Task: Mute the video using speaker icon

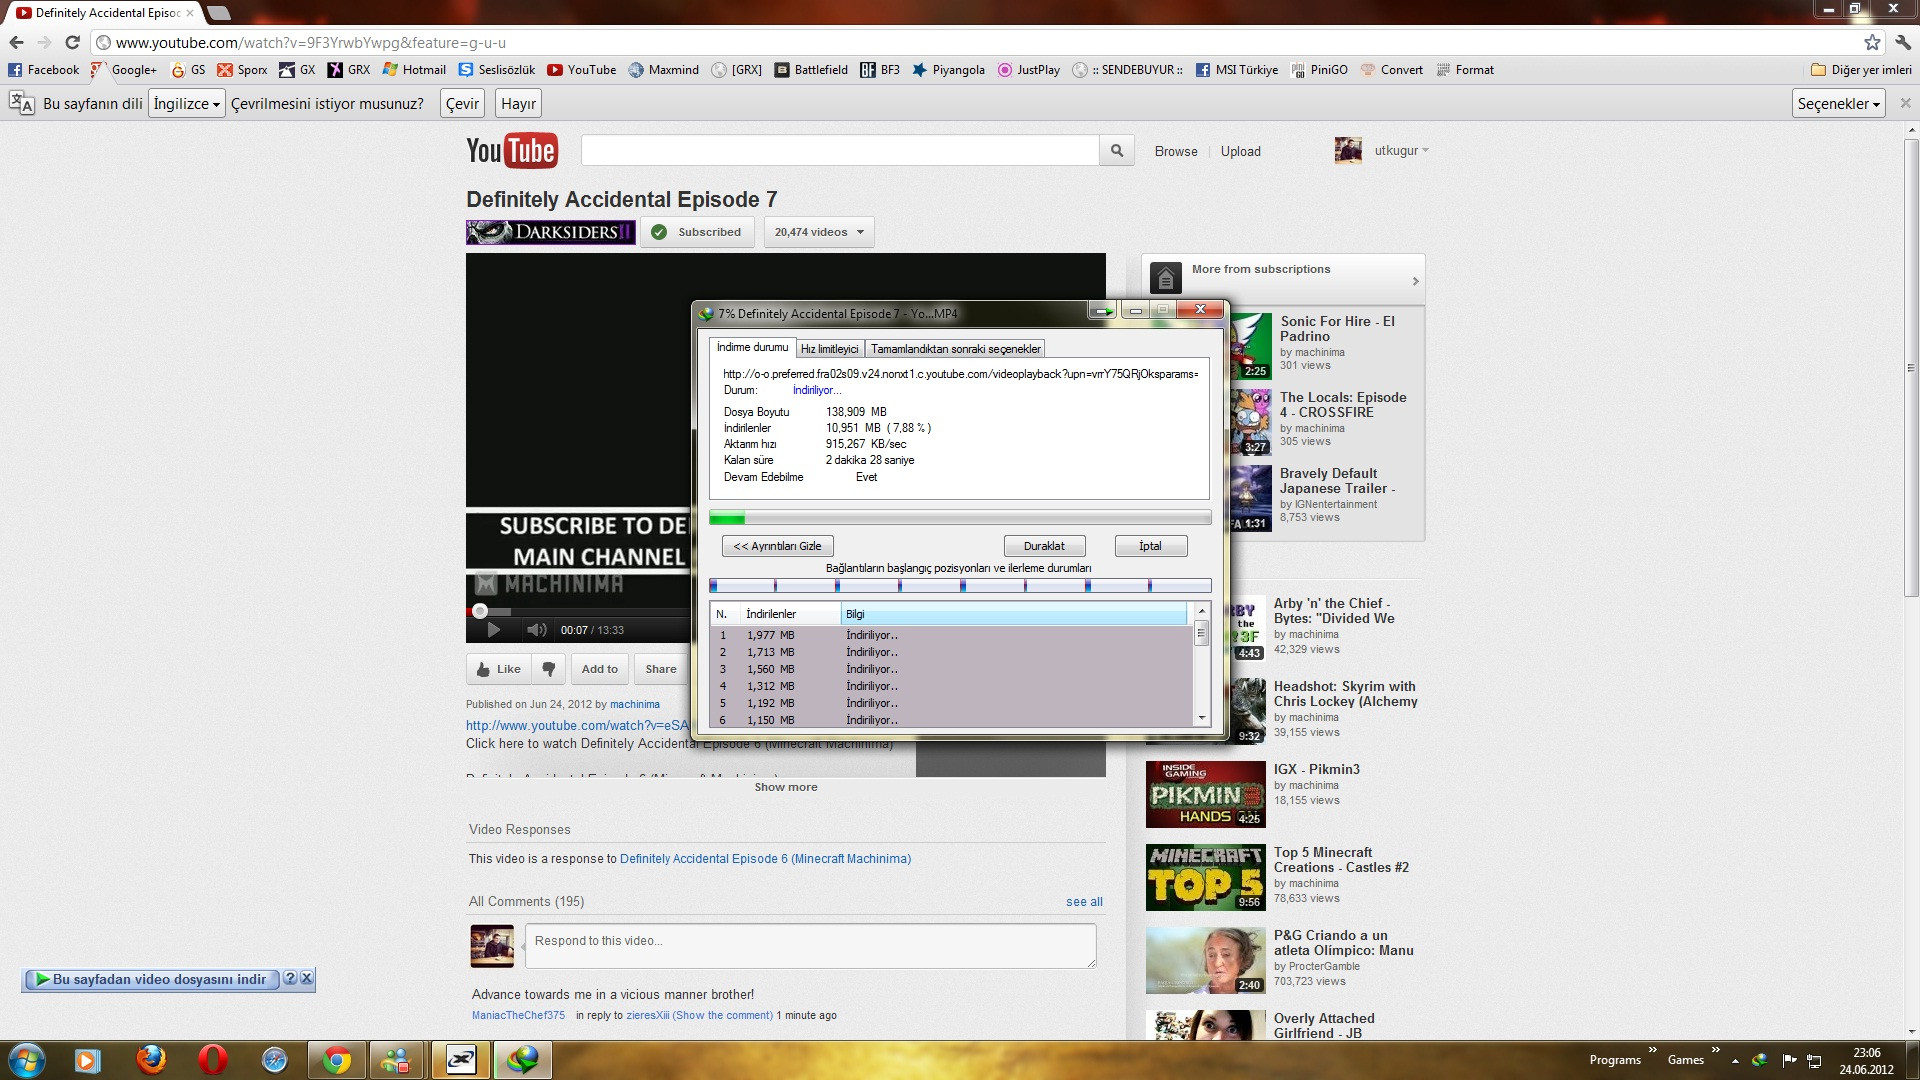Action: pyautogui.click(x=536, y=630)
